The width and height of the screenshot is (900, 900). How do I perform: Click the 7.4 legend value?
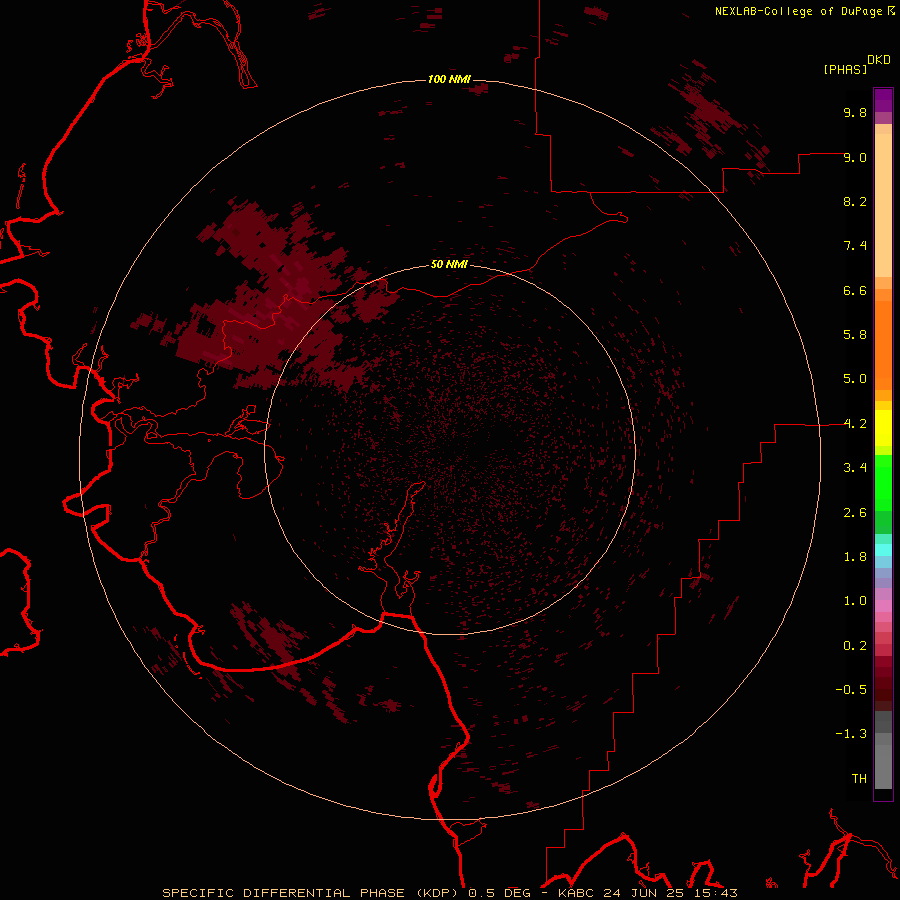(x=855, y=246)
